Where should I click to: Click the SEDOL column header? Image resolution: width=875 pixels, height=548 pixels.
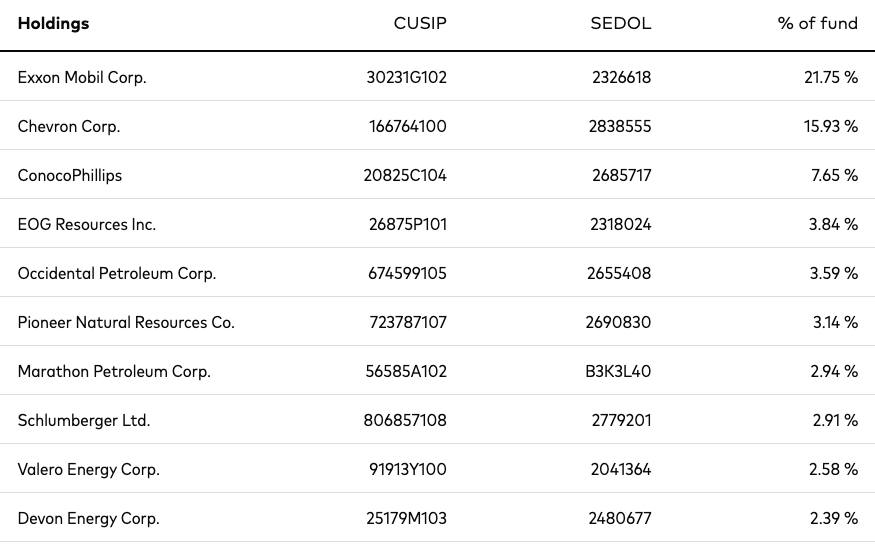[x=621, y=23]
